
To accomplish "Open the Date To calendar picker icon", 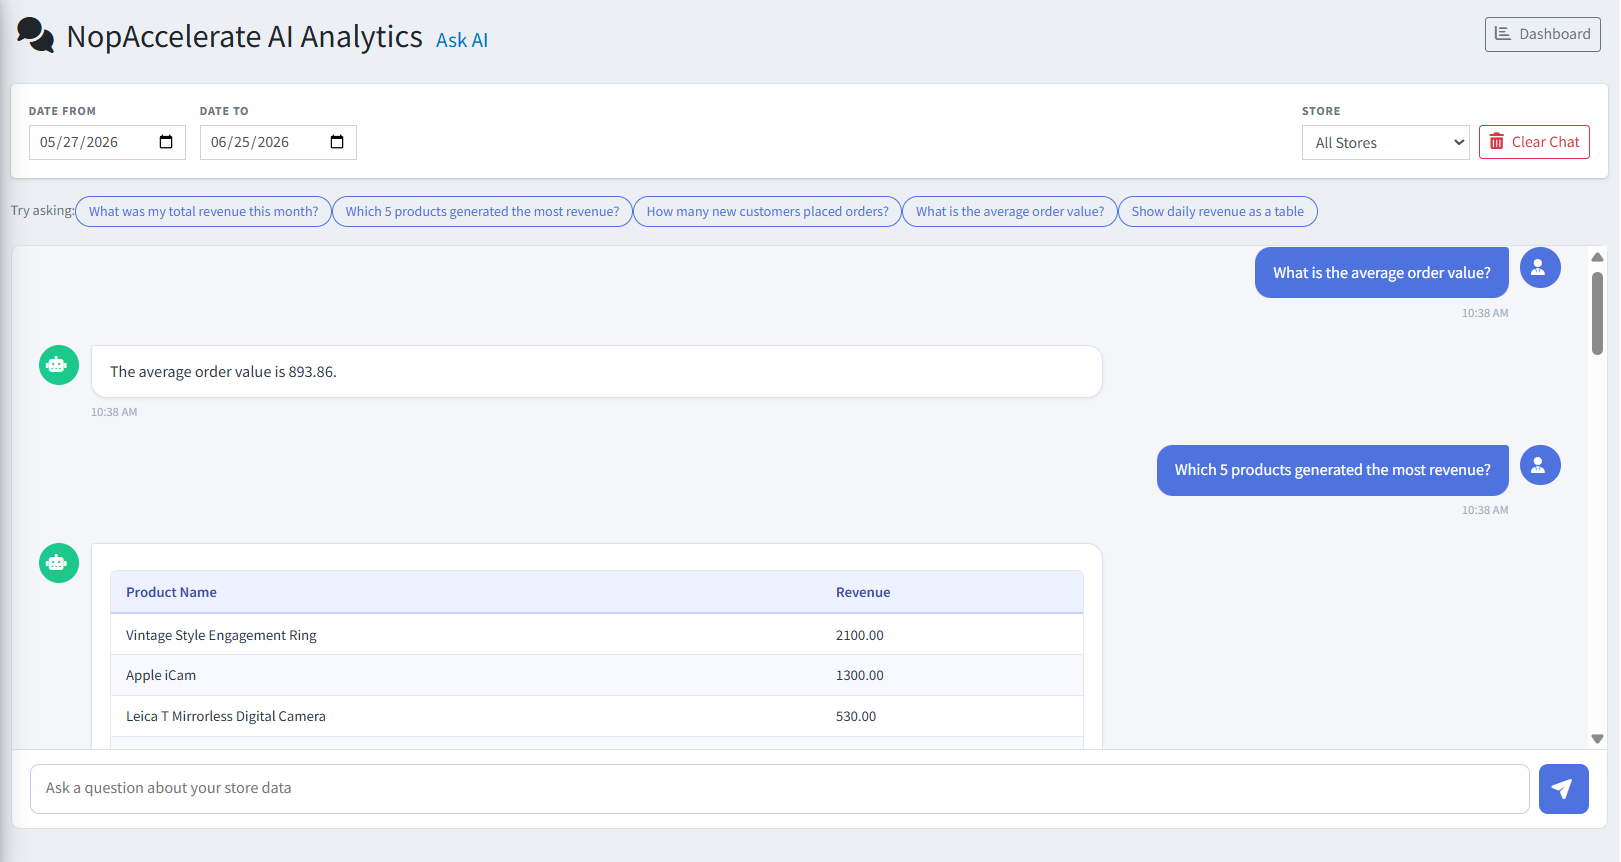I will coord(337,142).
